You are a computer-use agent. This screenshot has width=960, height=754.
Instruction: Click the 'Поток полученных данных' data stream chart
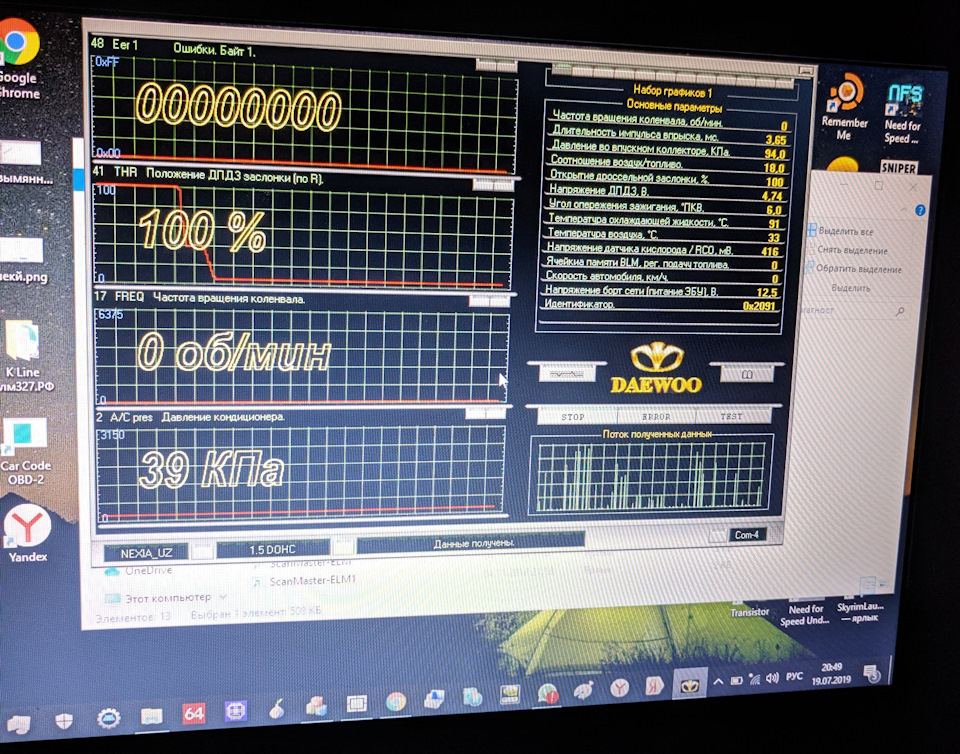tap(651, 476)
